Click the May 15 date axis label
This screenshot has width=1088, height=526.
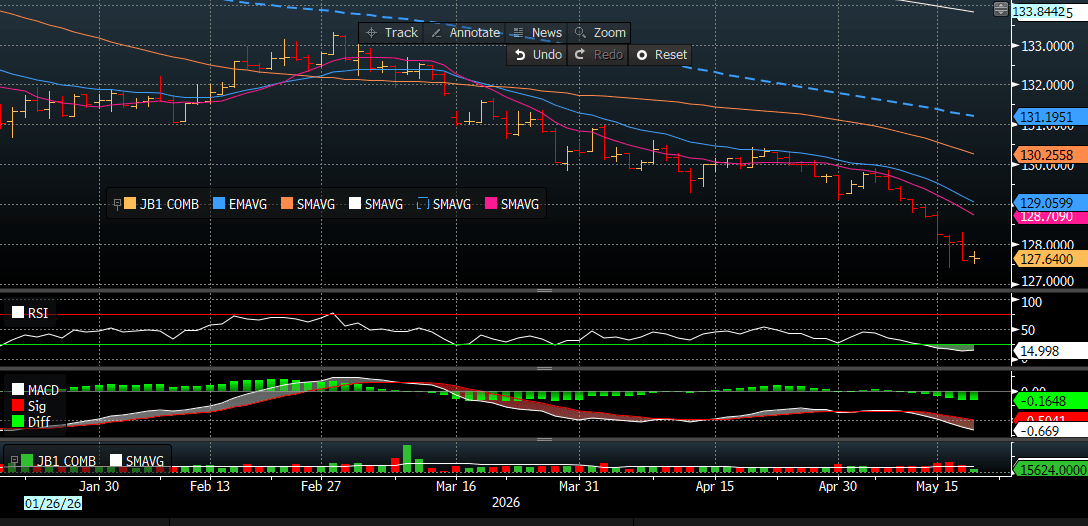pos(937,486)
